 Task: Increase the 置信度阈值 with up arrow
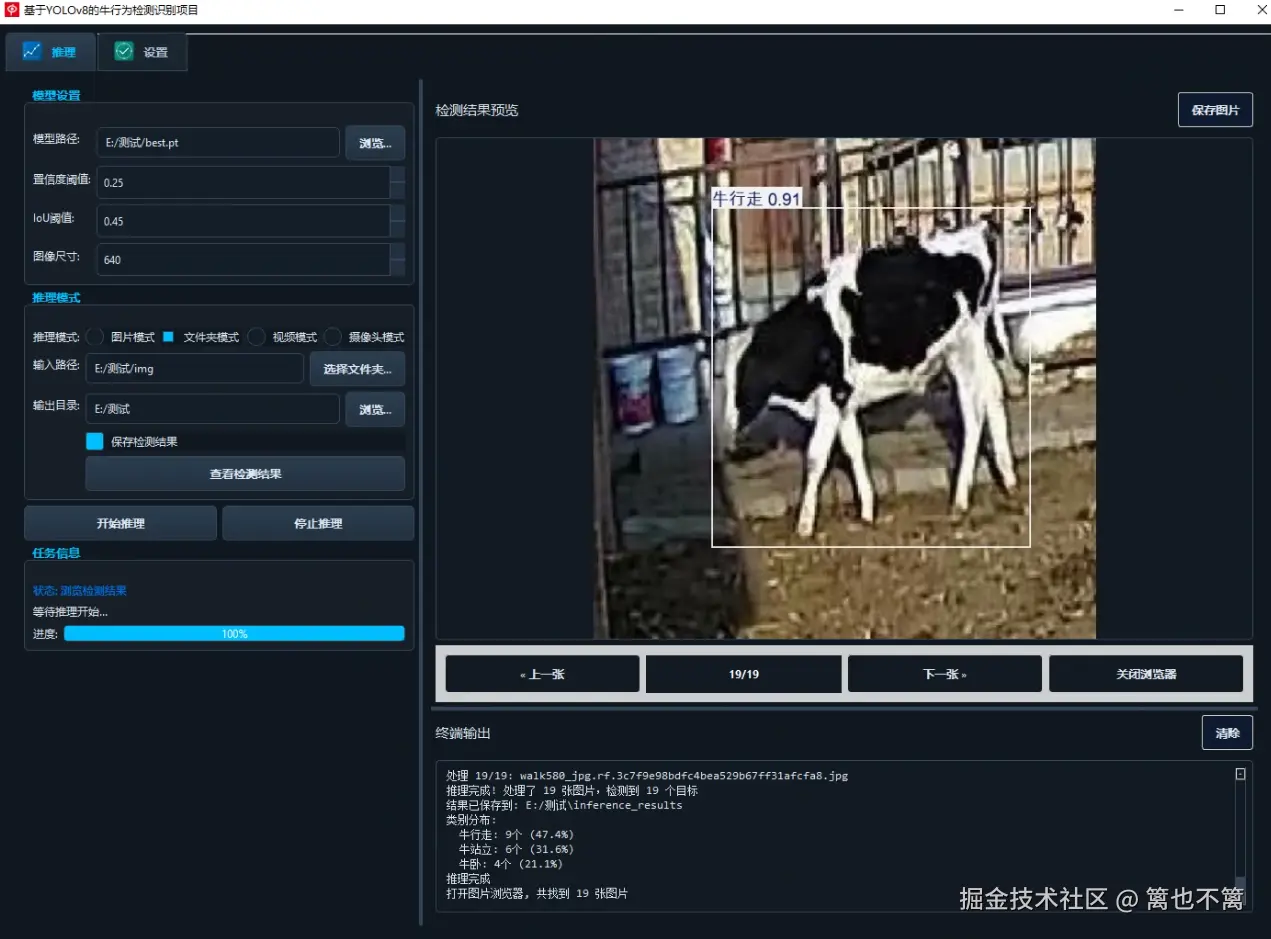point(398,174)
